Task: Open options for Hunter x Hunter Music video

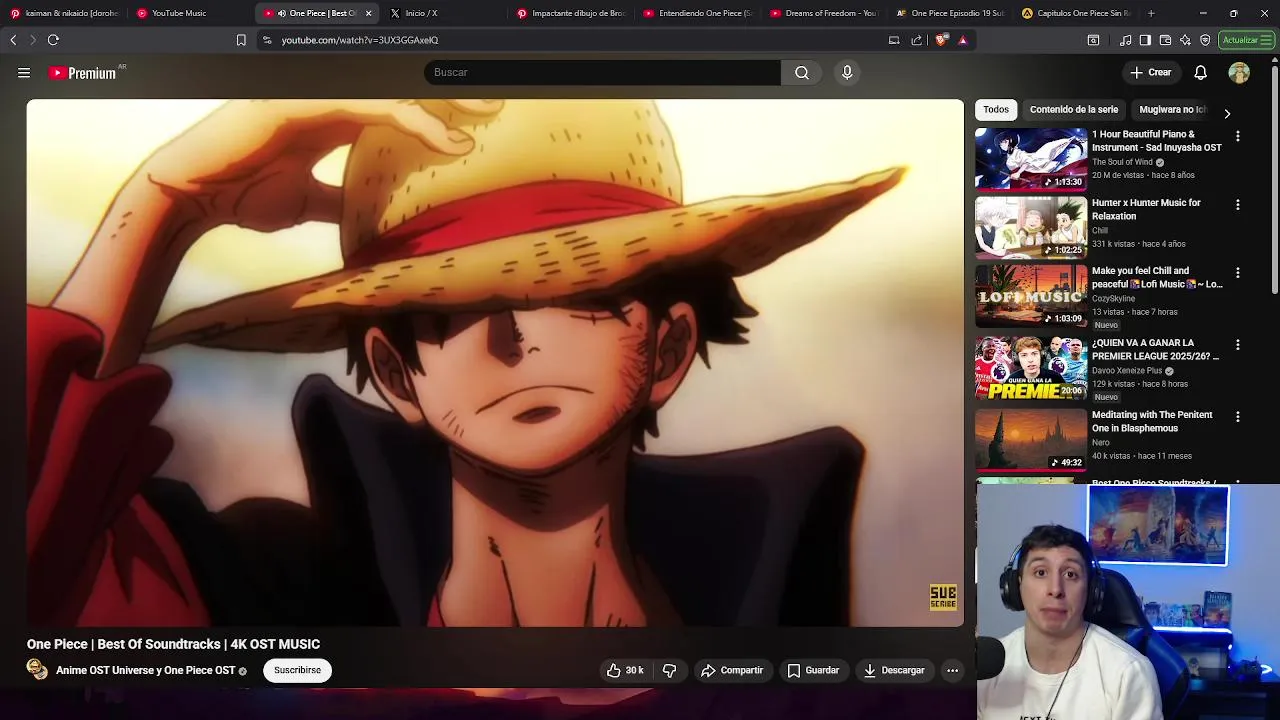Action: tap(1237, 205)
